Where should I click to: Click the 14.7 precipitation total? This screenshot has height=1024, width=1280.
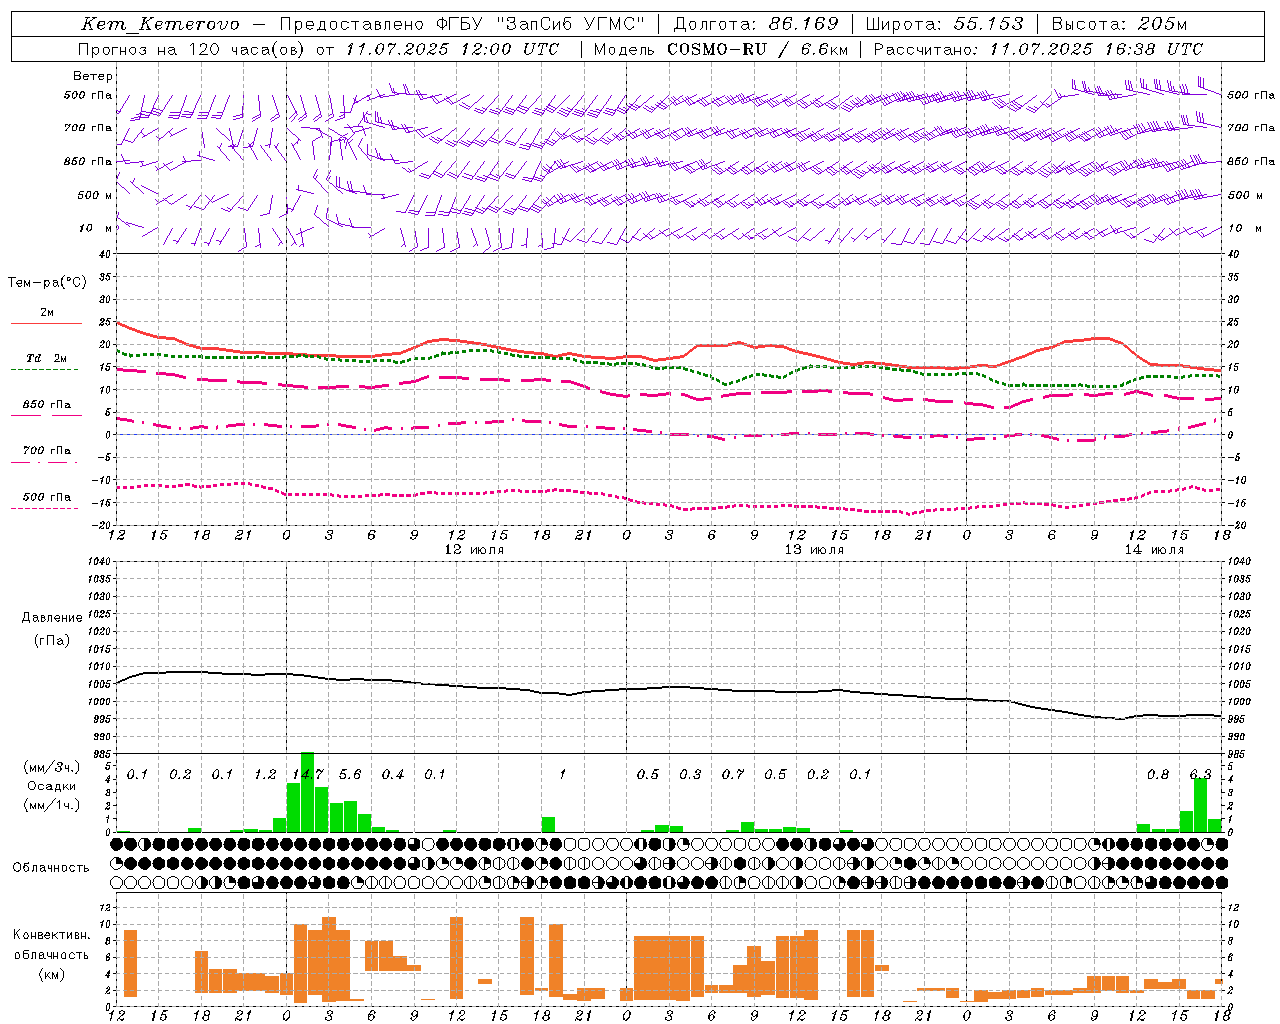coord(307,775)
